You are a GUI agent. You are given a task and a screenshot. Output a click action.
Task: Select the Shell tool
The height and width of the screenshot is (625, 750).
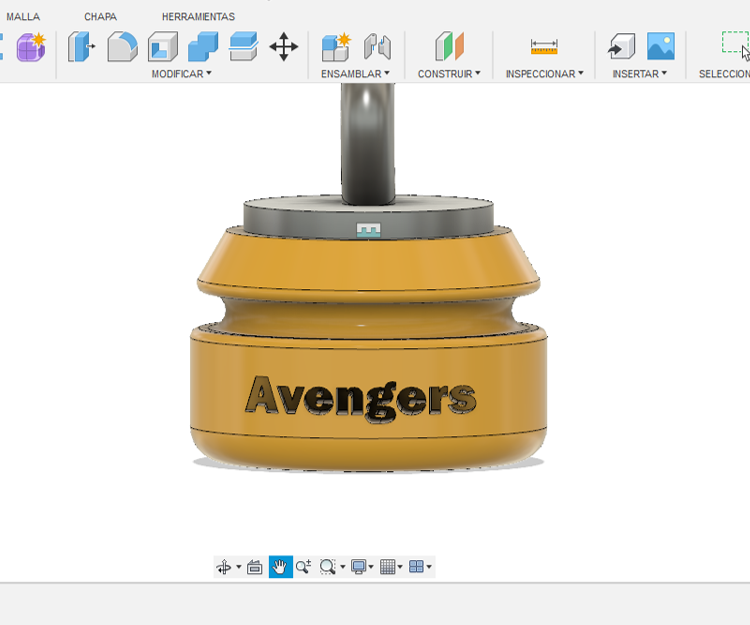click(x=163, y=46)
